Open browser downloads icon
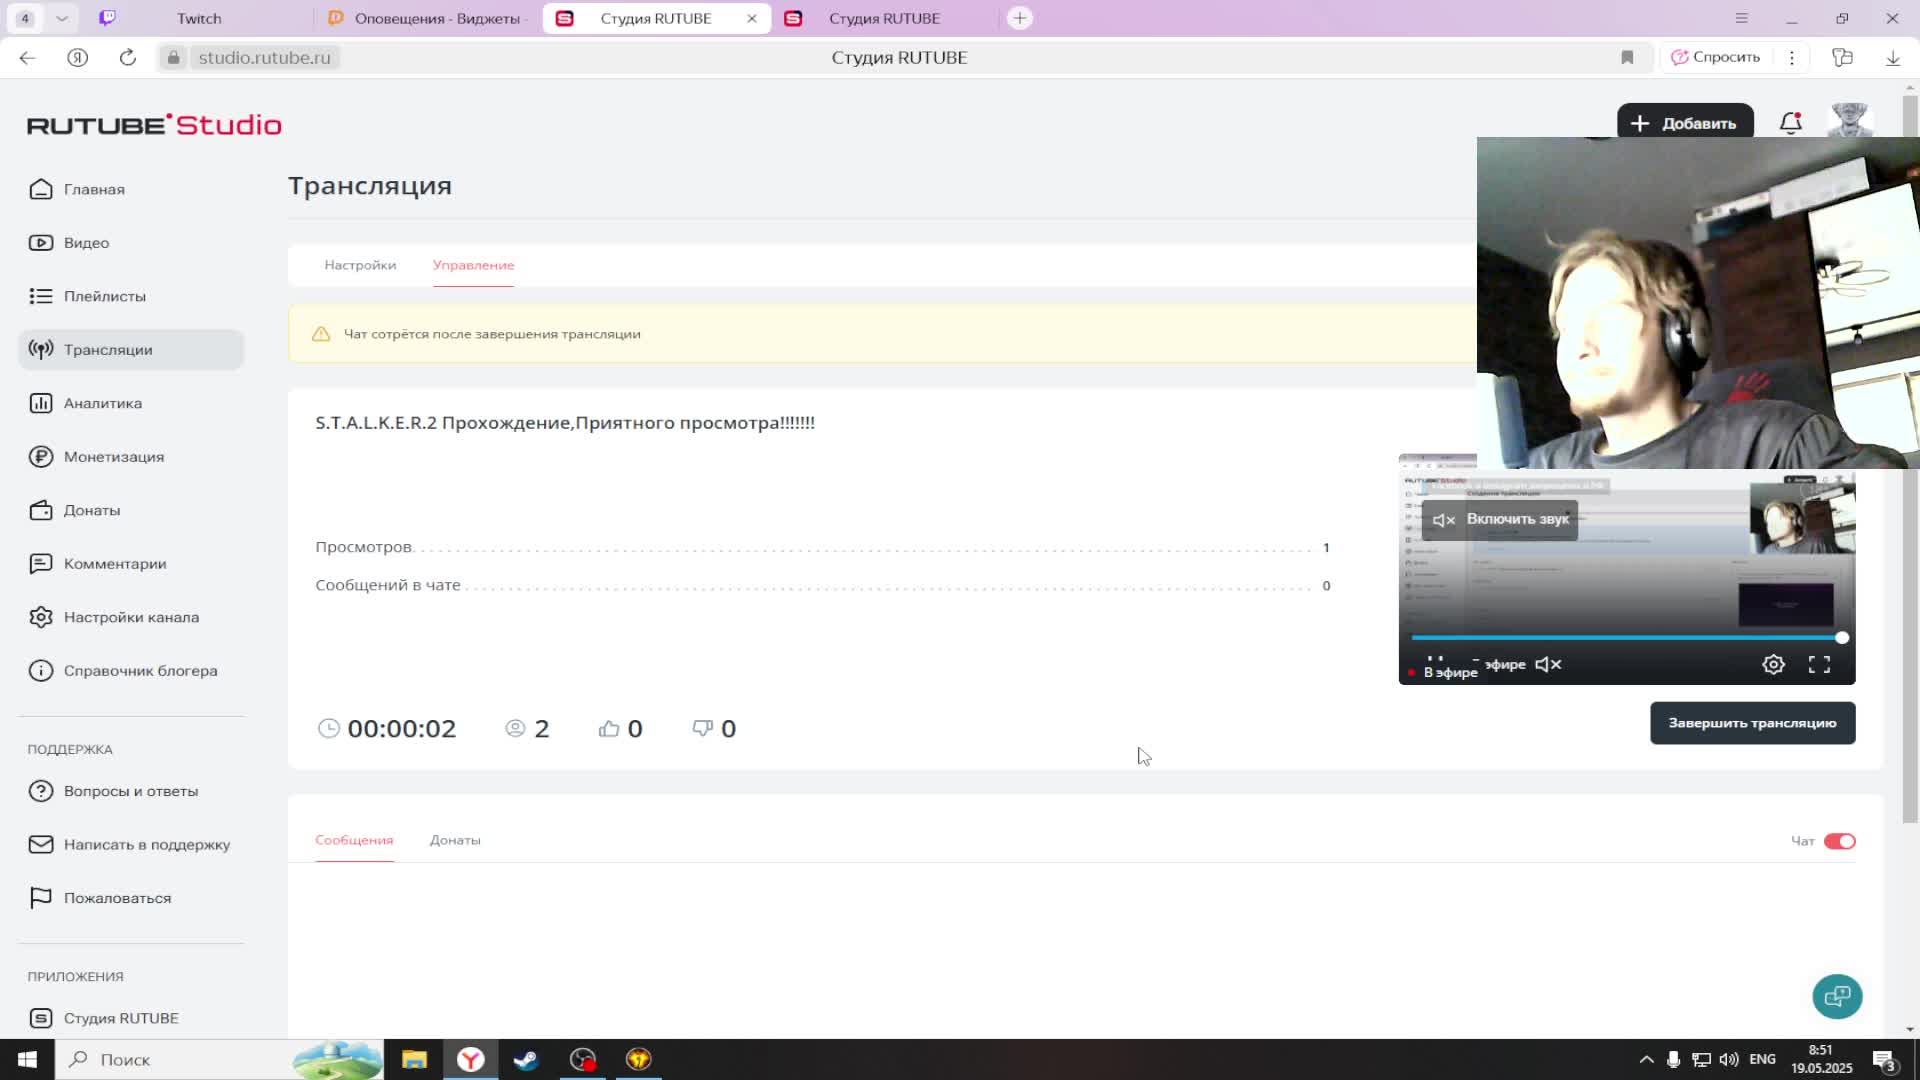Image resolution: width=1920 pixels, height=1080 pixels. click(x=1892, y=57)
